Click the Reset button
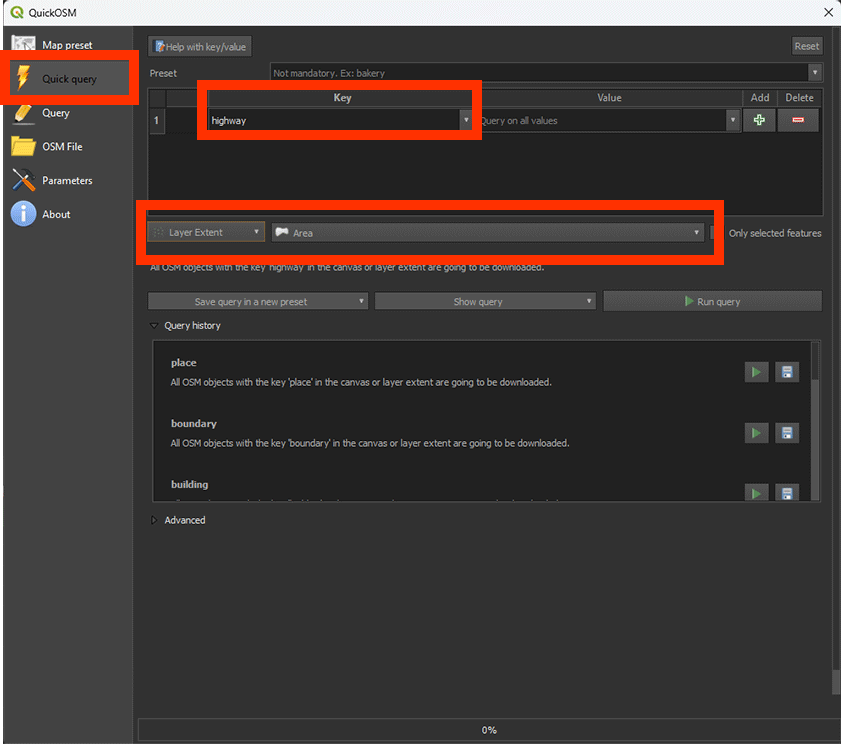The height and width of the screenshot is (744, 841). coord(806,46)
